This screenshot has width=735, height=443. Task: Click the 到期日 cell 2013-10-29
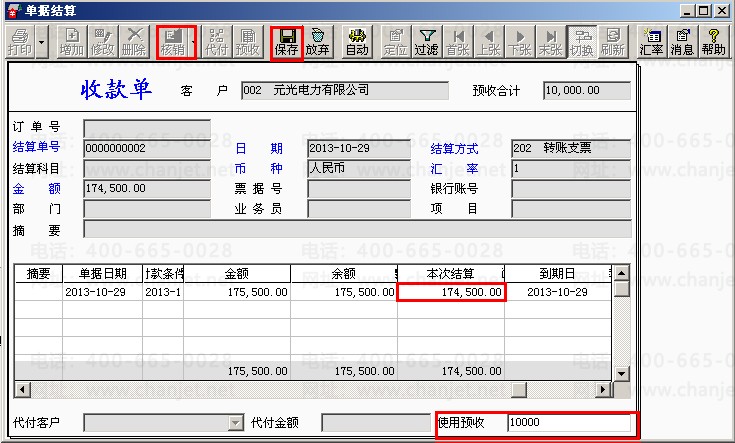557,292
